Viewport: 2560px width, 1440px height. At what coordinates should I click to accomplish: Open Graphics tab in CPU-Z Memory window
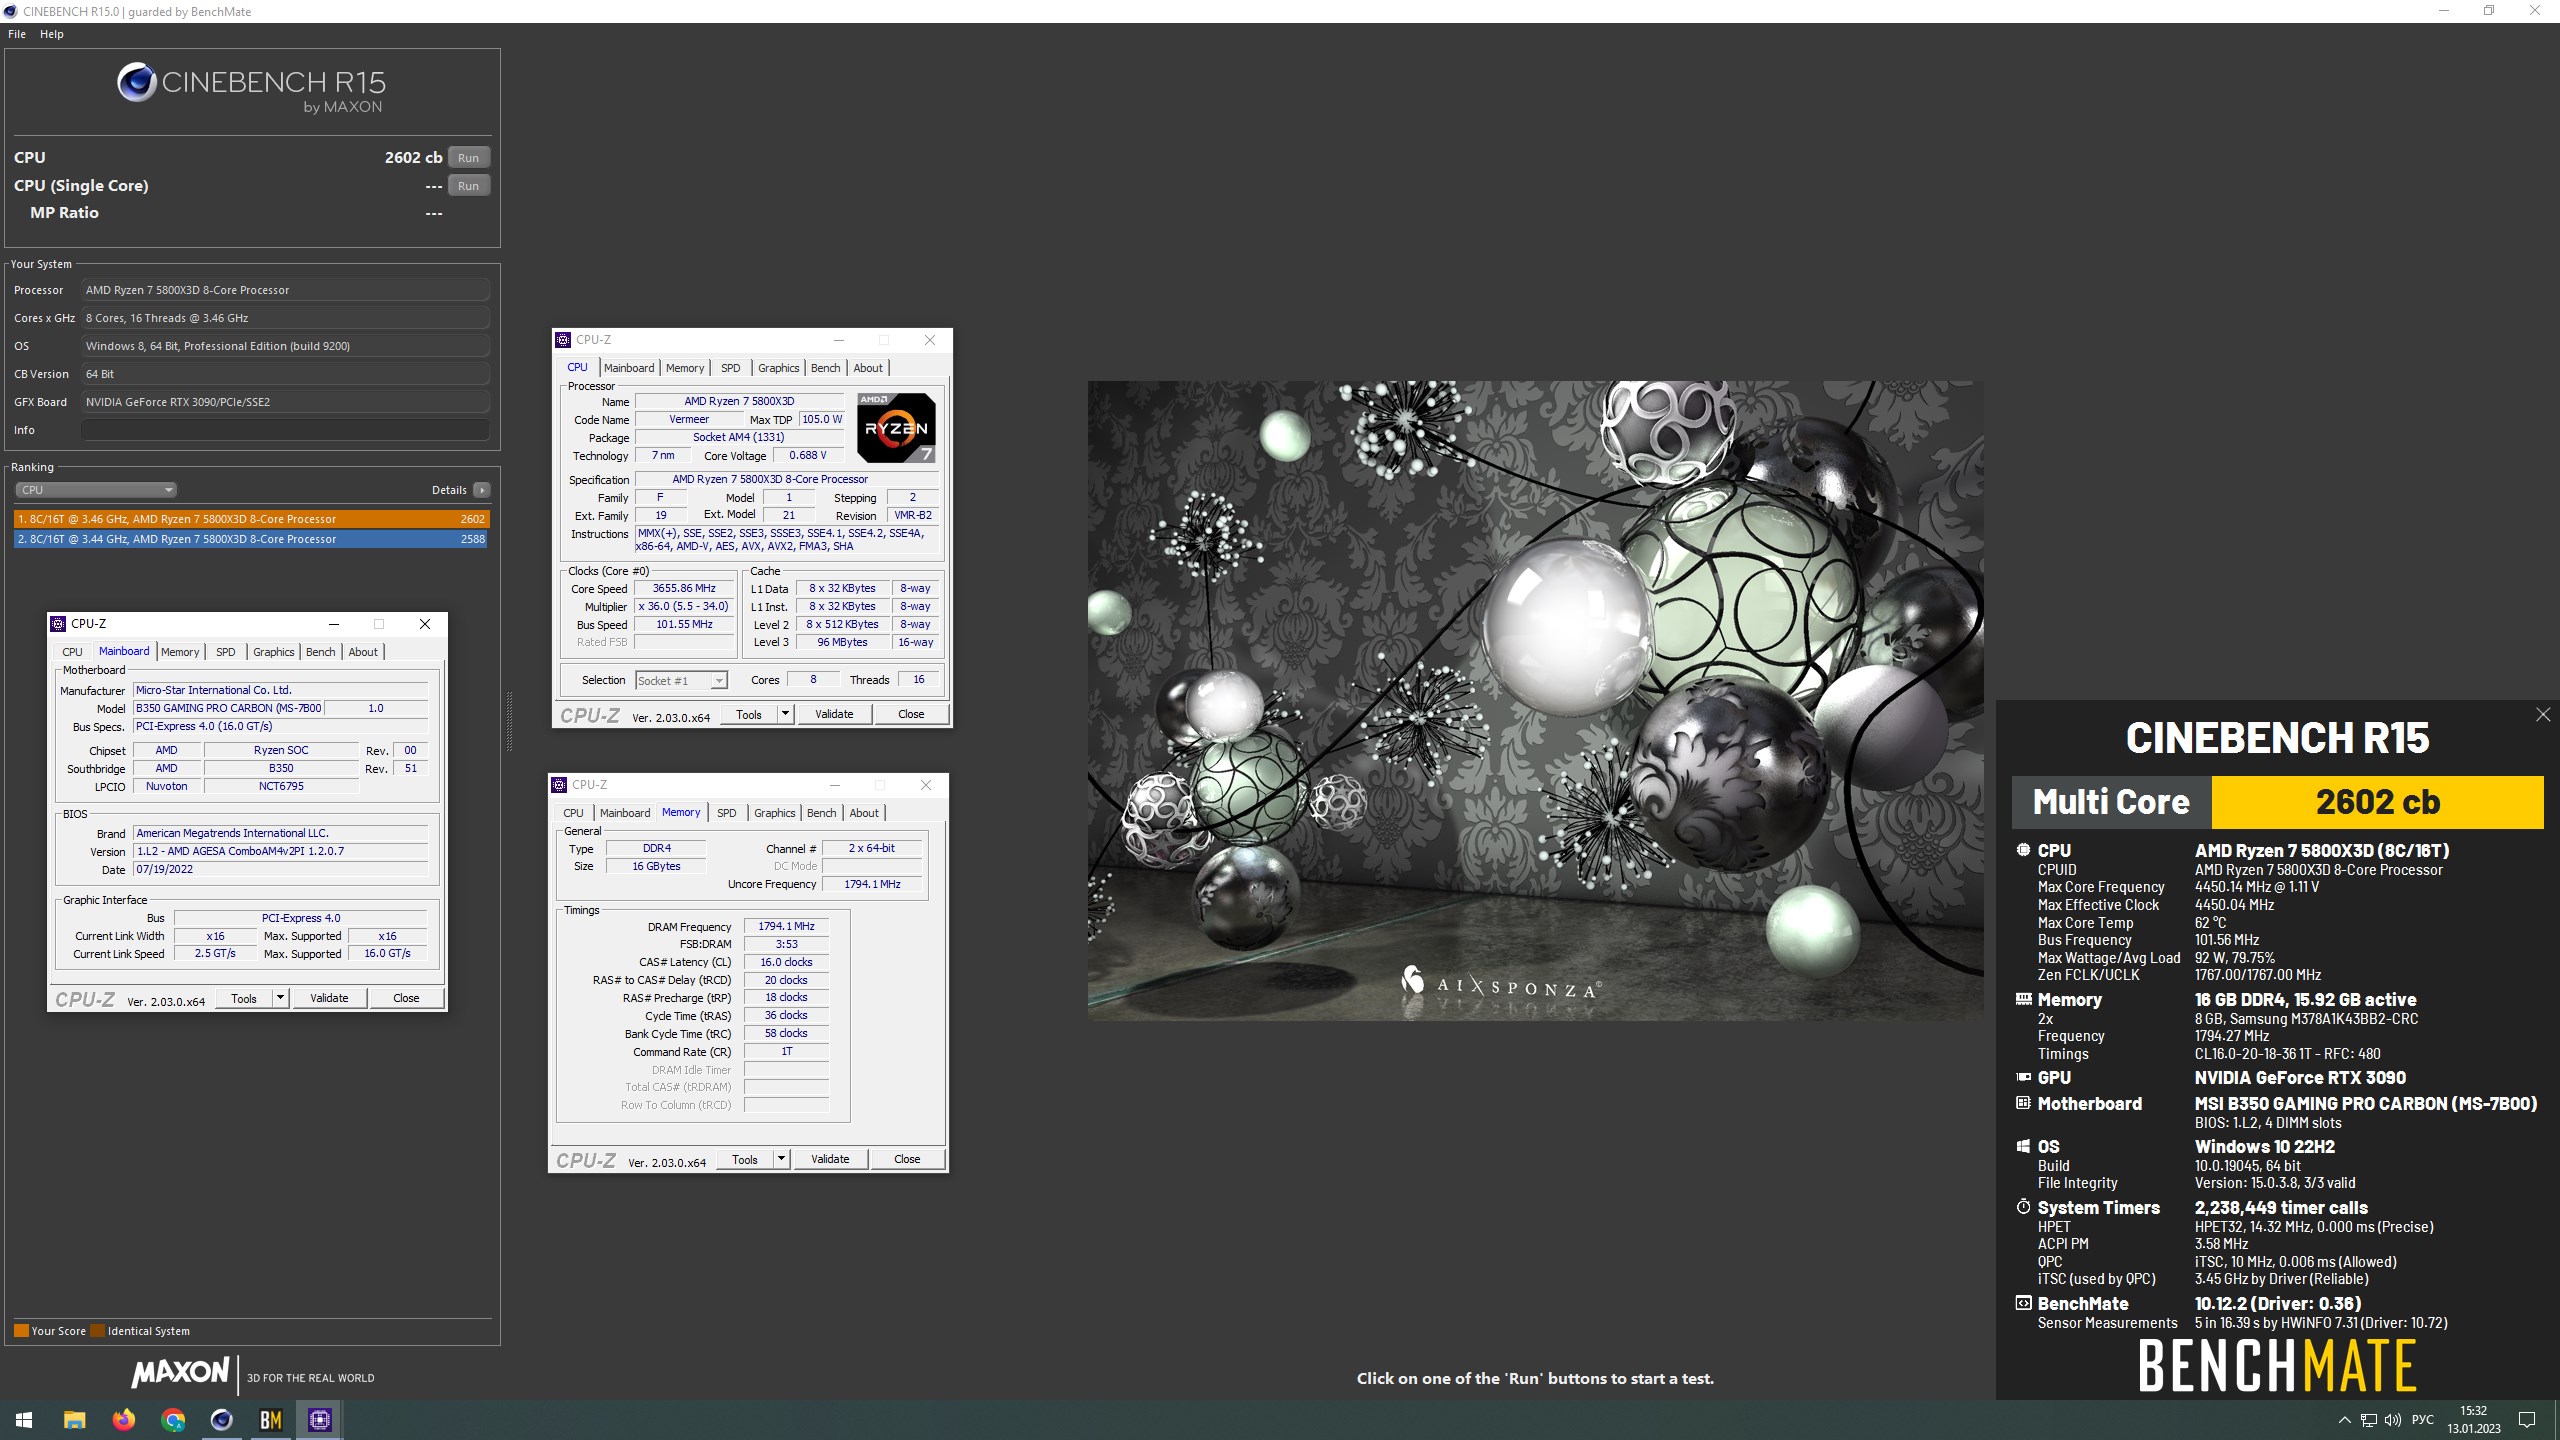point(774,813)
